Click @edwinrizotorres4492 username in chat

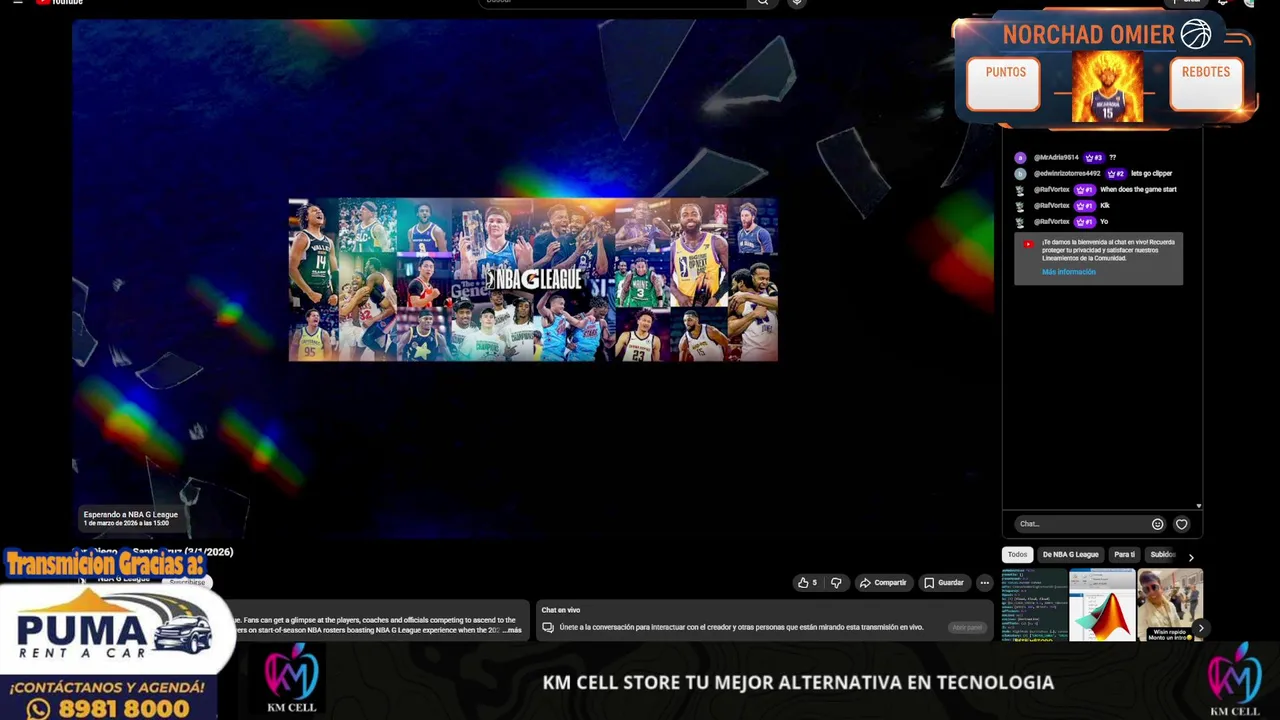coord(1067,174)
